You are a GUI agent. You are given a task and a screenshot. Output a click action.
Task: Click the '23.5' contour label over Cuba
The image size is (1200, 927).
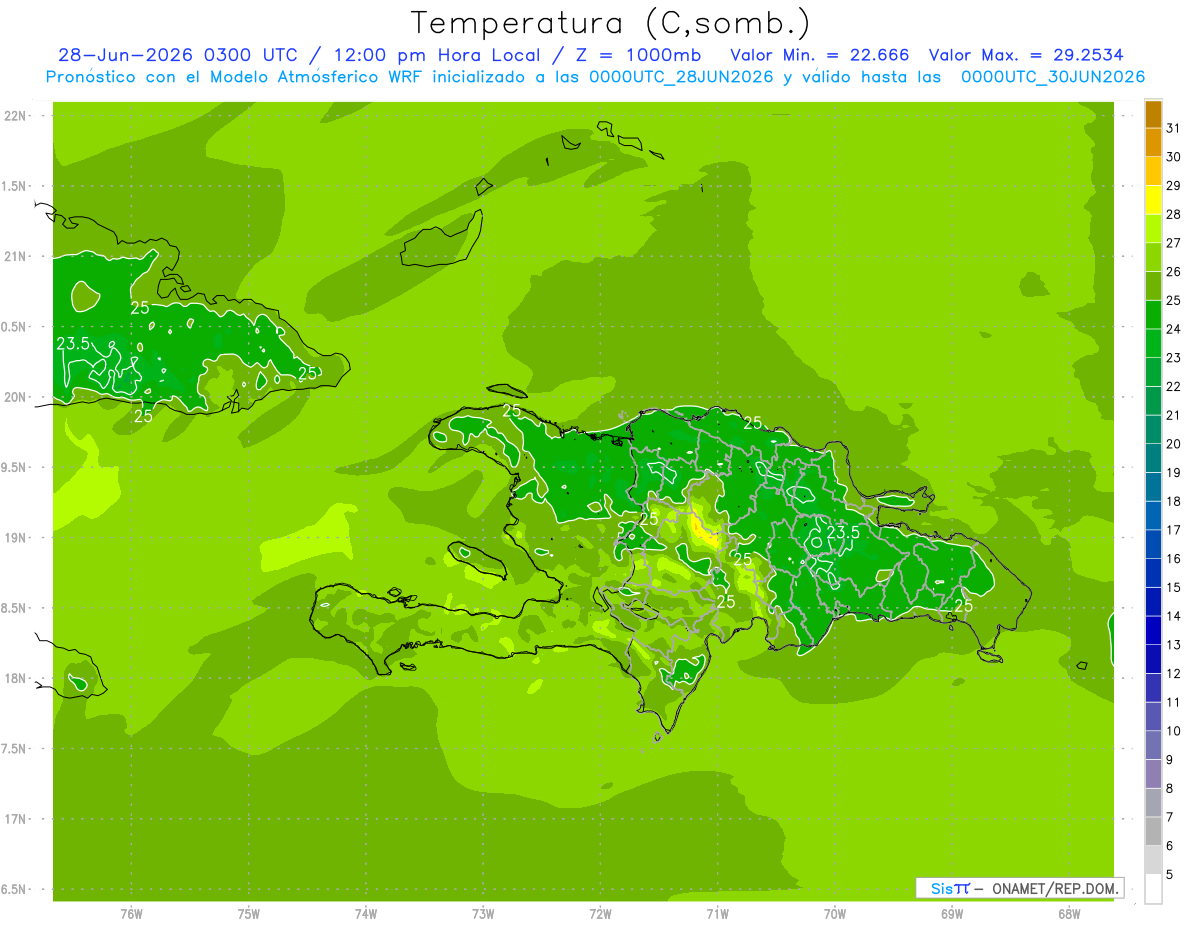73,343
